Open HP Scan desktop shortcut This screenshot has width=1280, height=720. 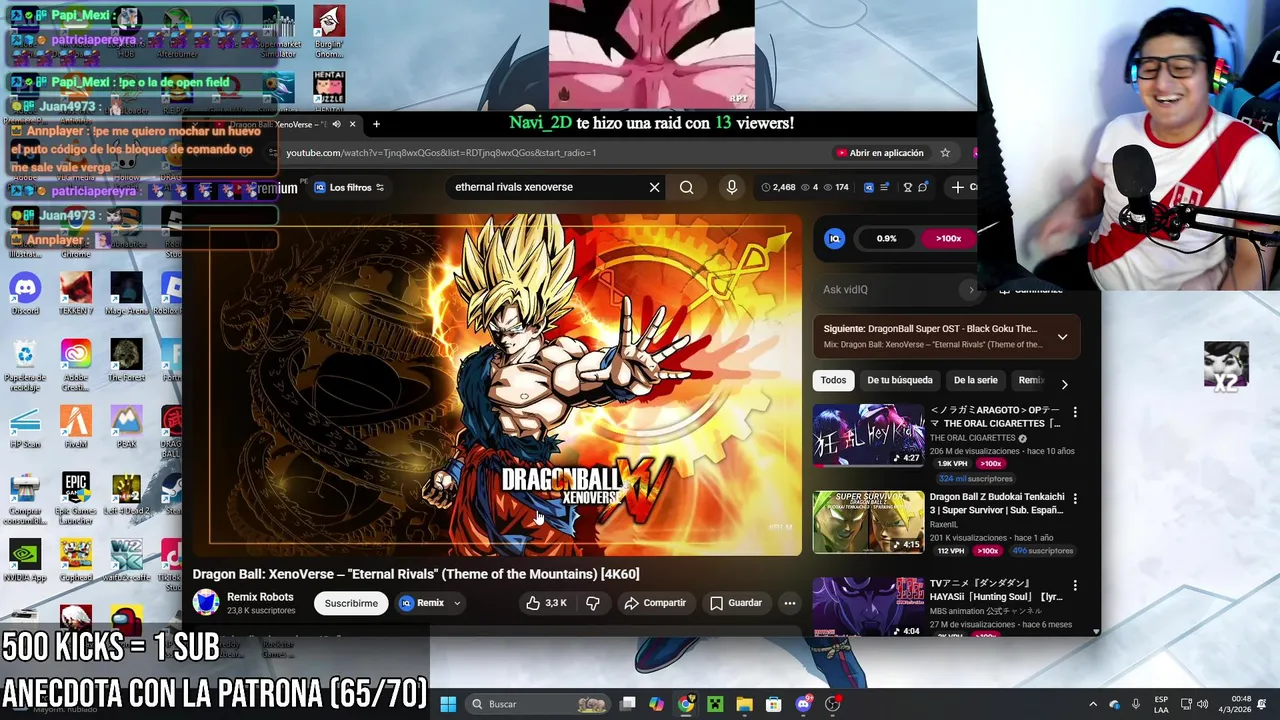[x=25, y=428]
